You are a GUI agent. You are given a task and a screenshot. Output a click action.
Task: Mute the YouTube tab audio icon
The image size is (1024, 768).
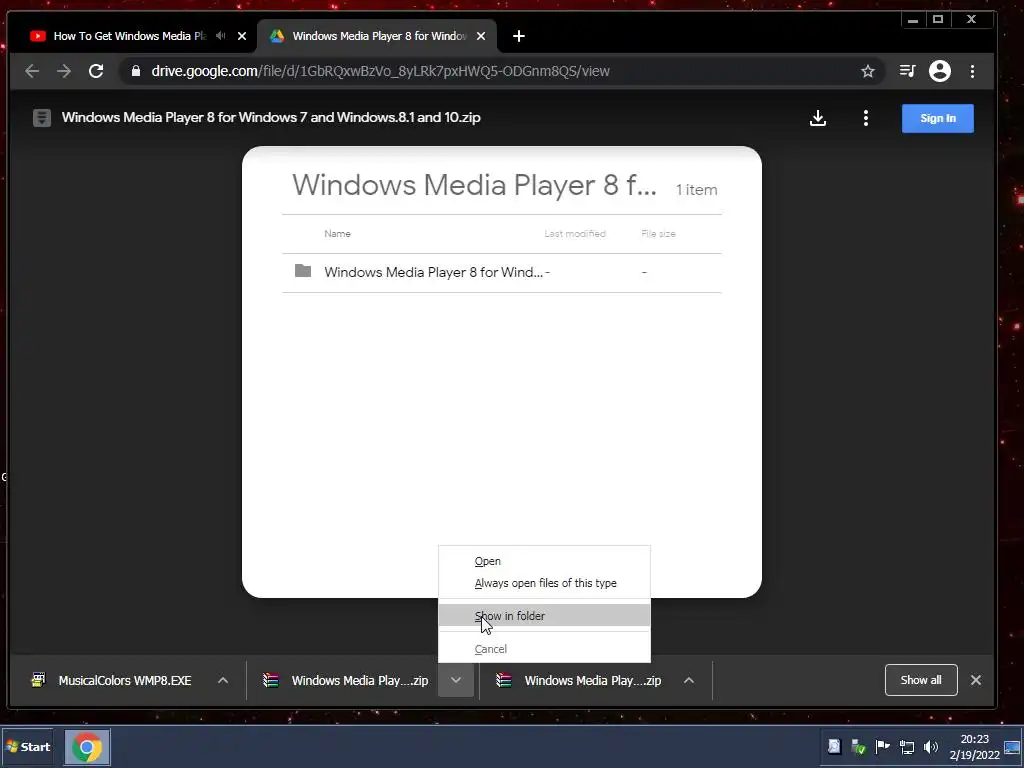click(x=221, y=36)
